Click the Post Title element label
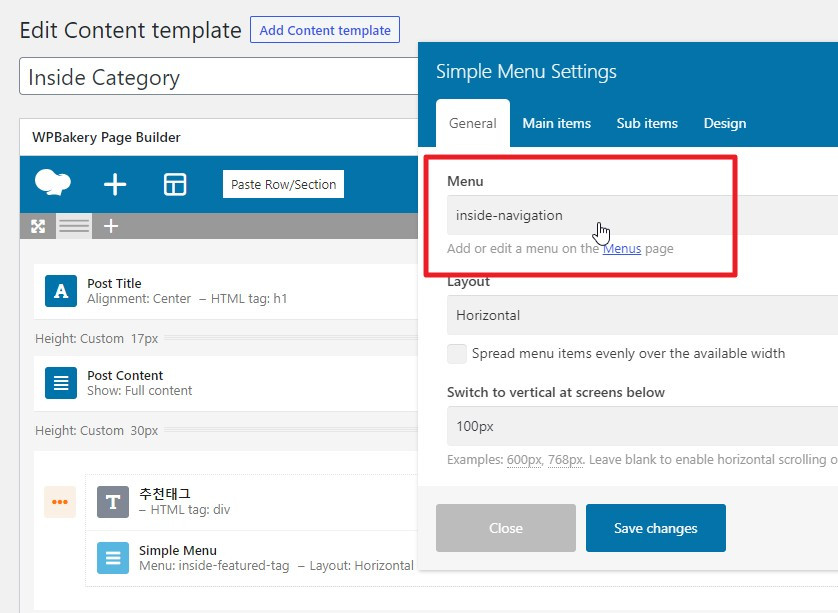 point(114,283)
